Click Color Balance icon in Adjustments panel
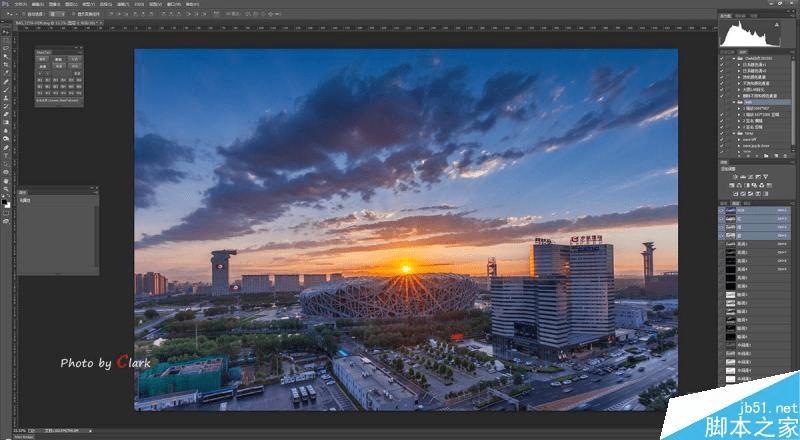 click(x=739, y=185)
